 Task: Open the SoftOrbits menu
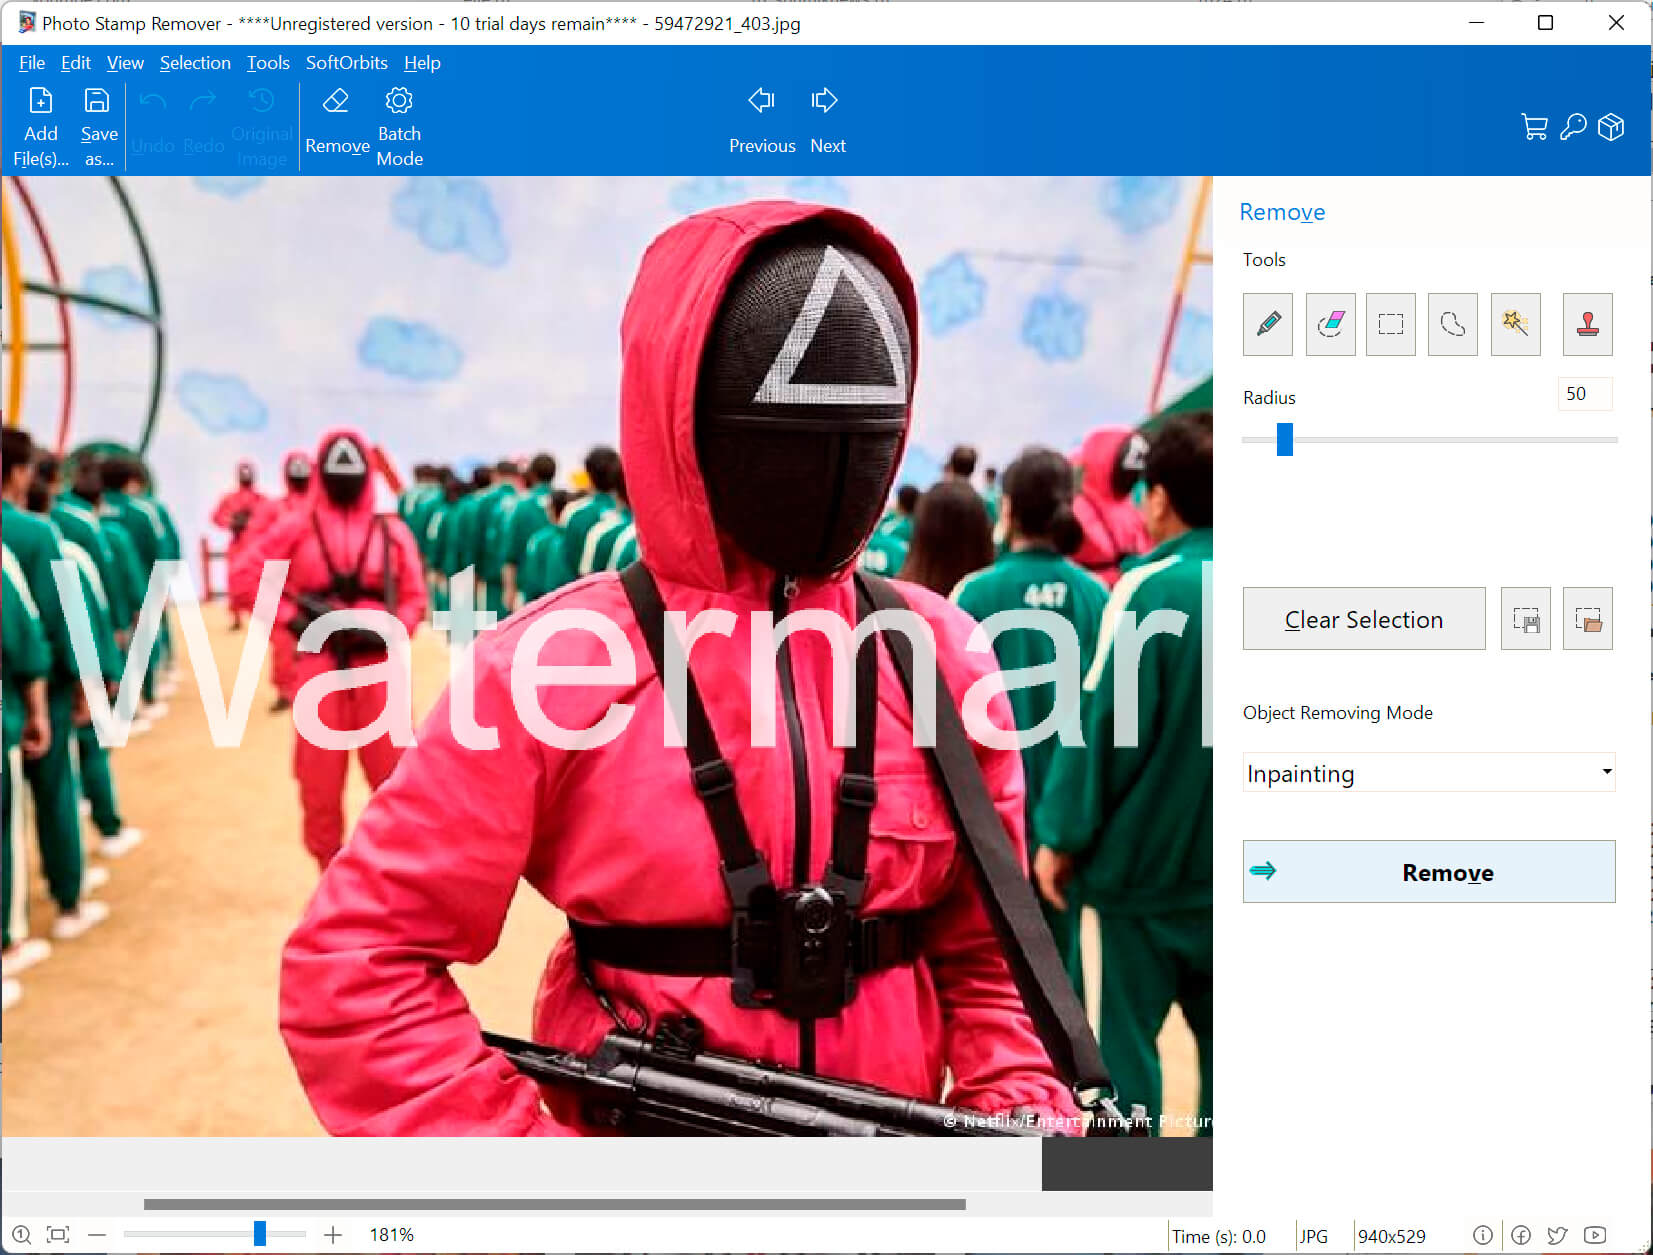click(347, 63)
